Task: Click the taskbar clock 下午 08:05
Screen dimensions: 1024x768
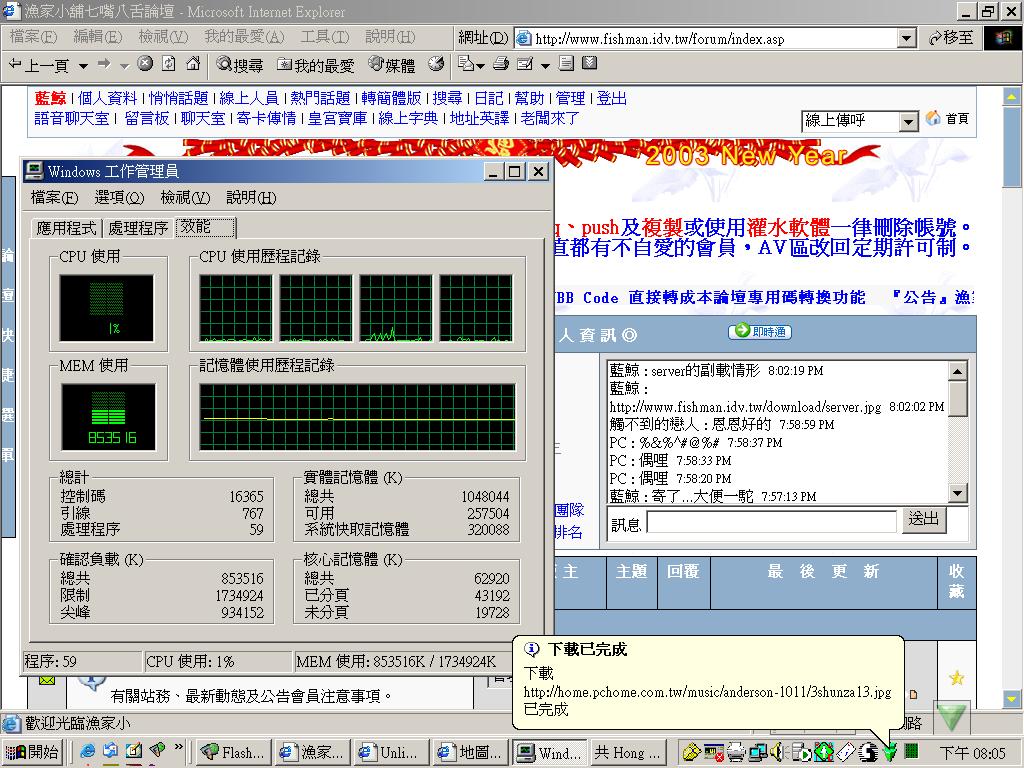Action: click(x=972, y=753)
